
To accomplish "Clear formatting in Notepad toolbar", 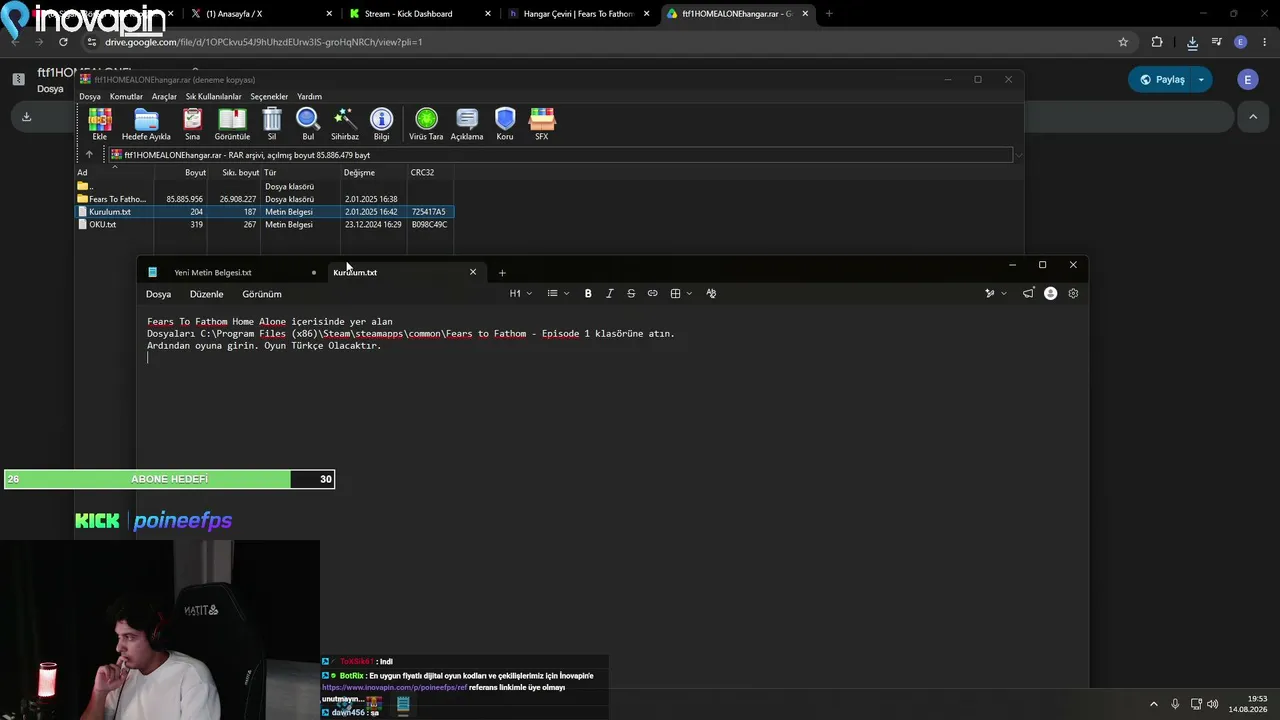I will [711, 293].
